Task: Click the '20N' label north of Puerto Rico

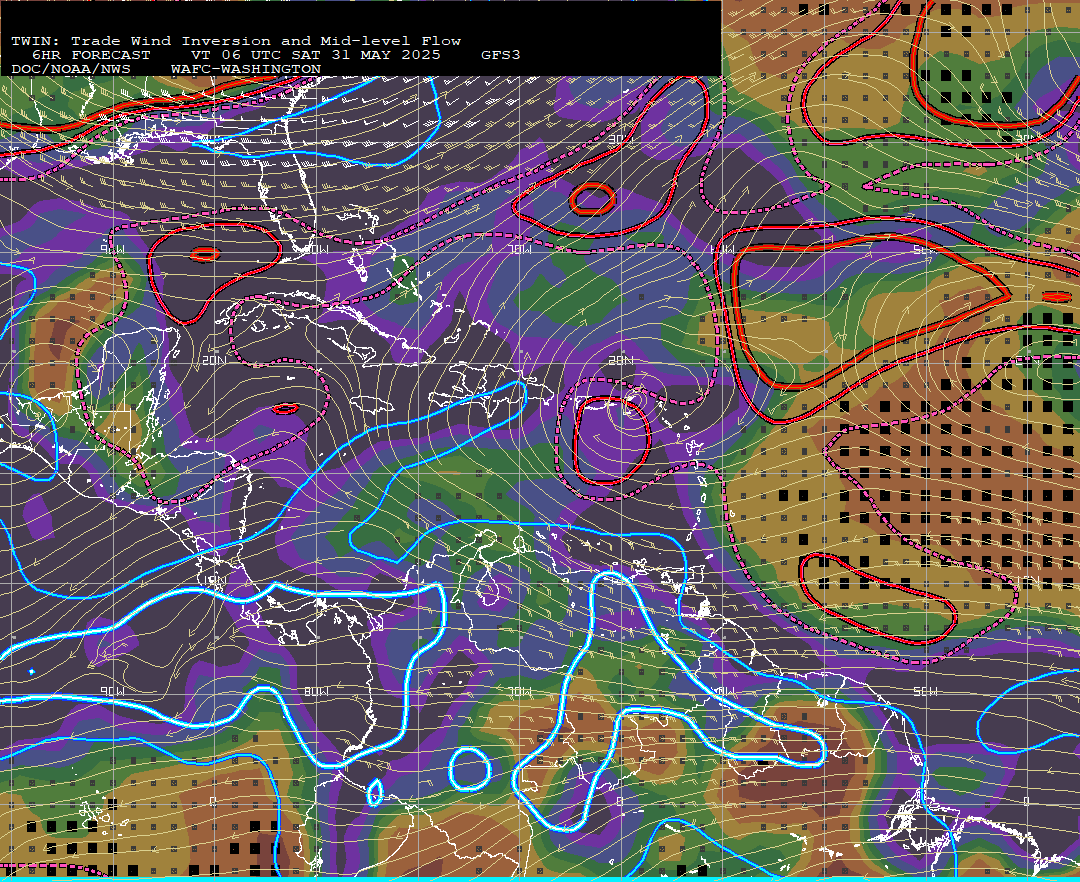Action: [621, 360]
